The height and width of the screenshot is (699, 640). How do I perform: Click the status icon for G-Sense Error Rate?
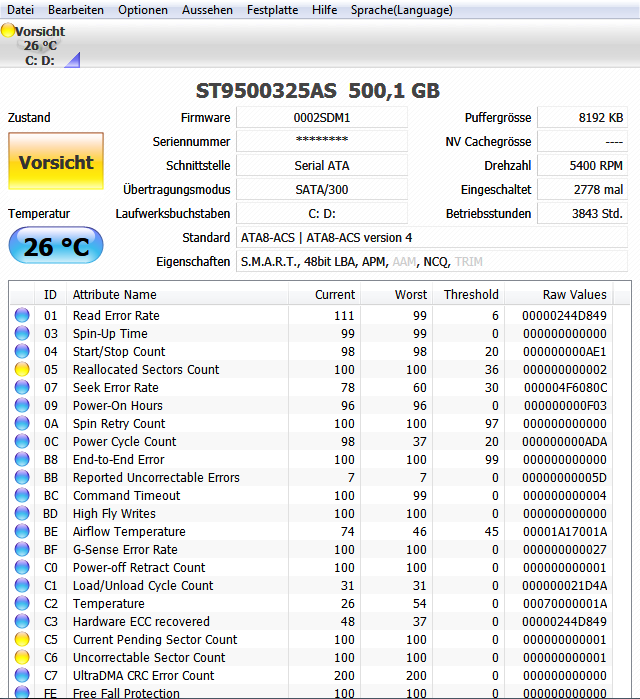pos(22,549)
